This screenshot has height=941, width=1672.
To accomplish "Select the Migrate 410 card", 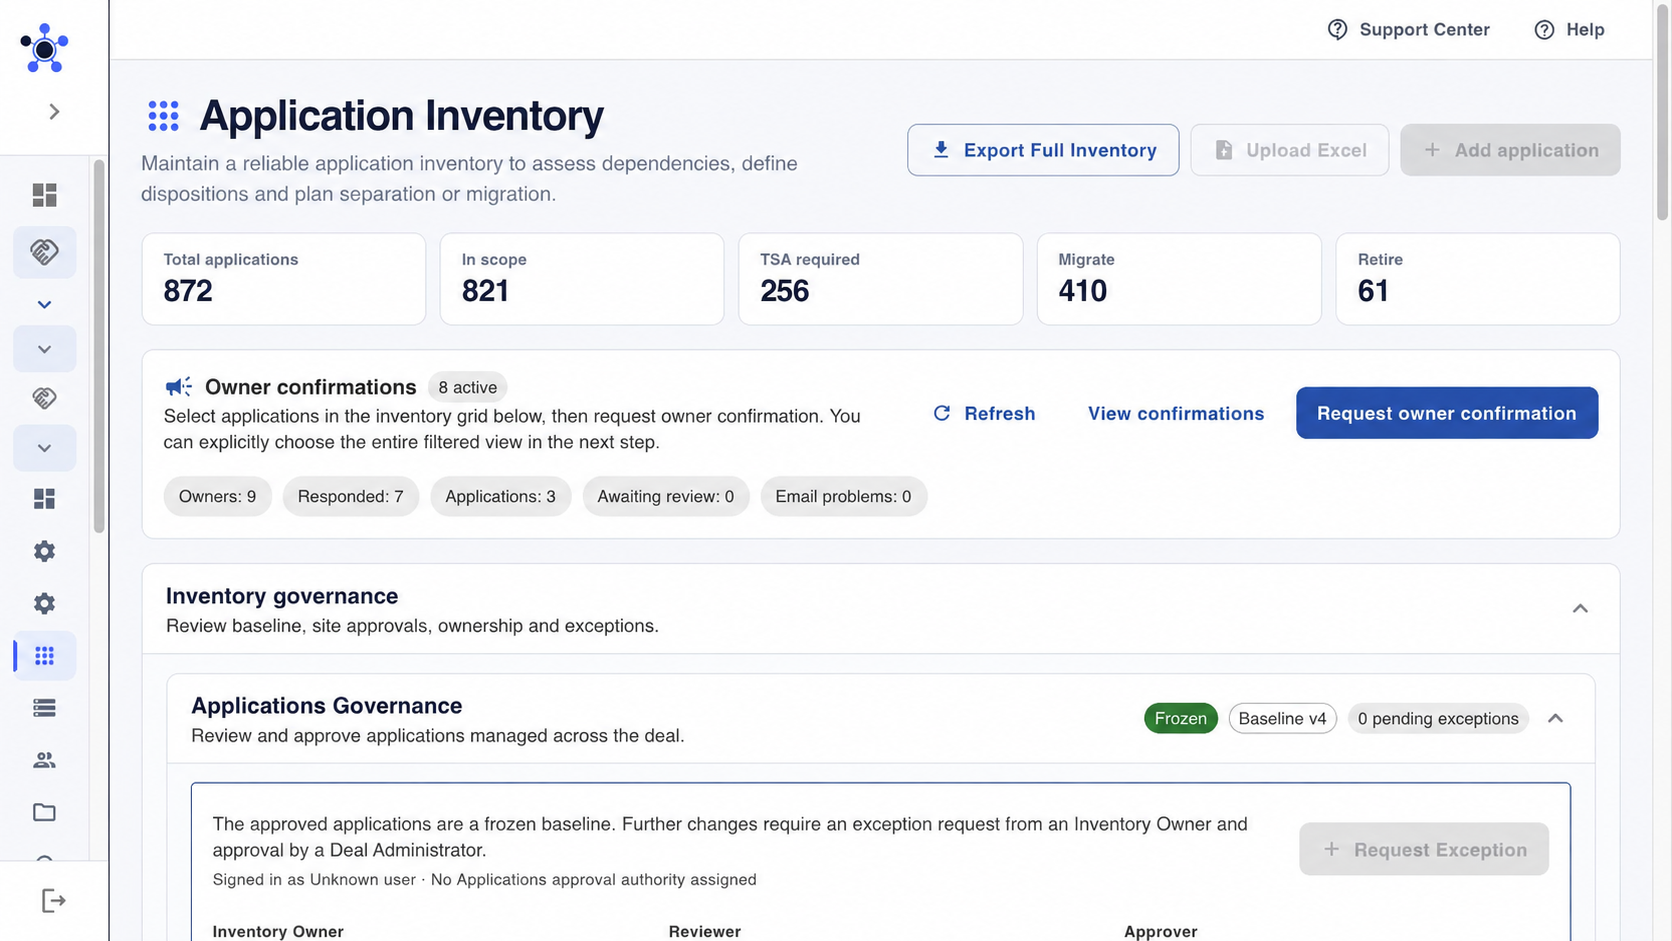I will [1179, 279].
